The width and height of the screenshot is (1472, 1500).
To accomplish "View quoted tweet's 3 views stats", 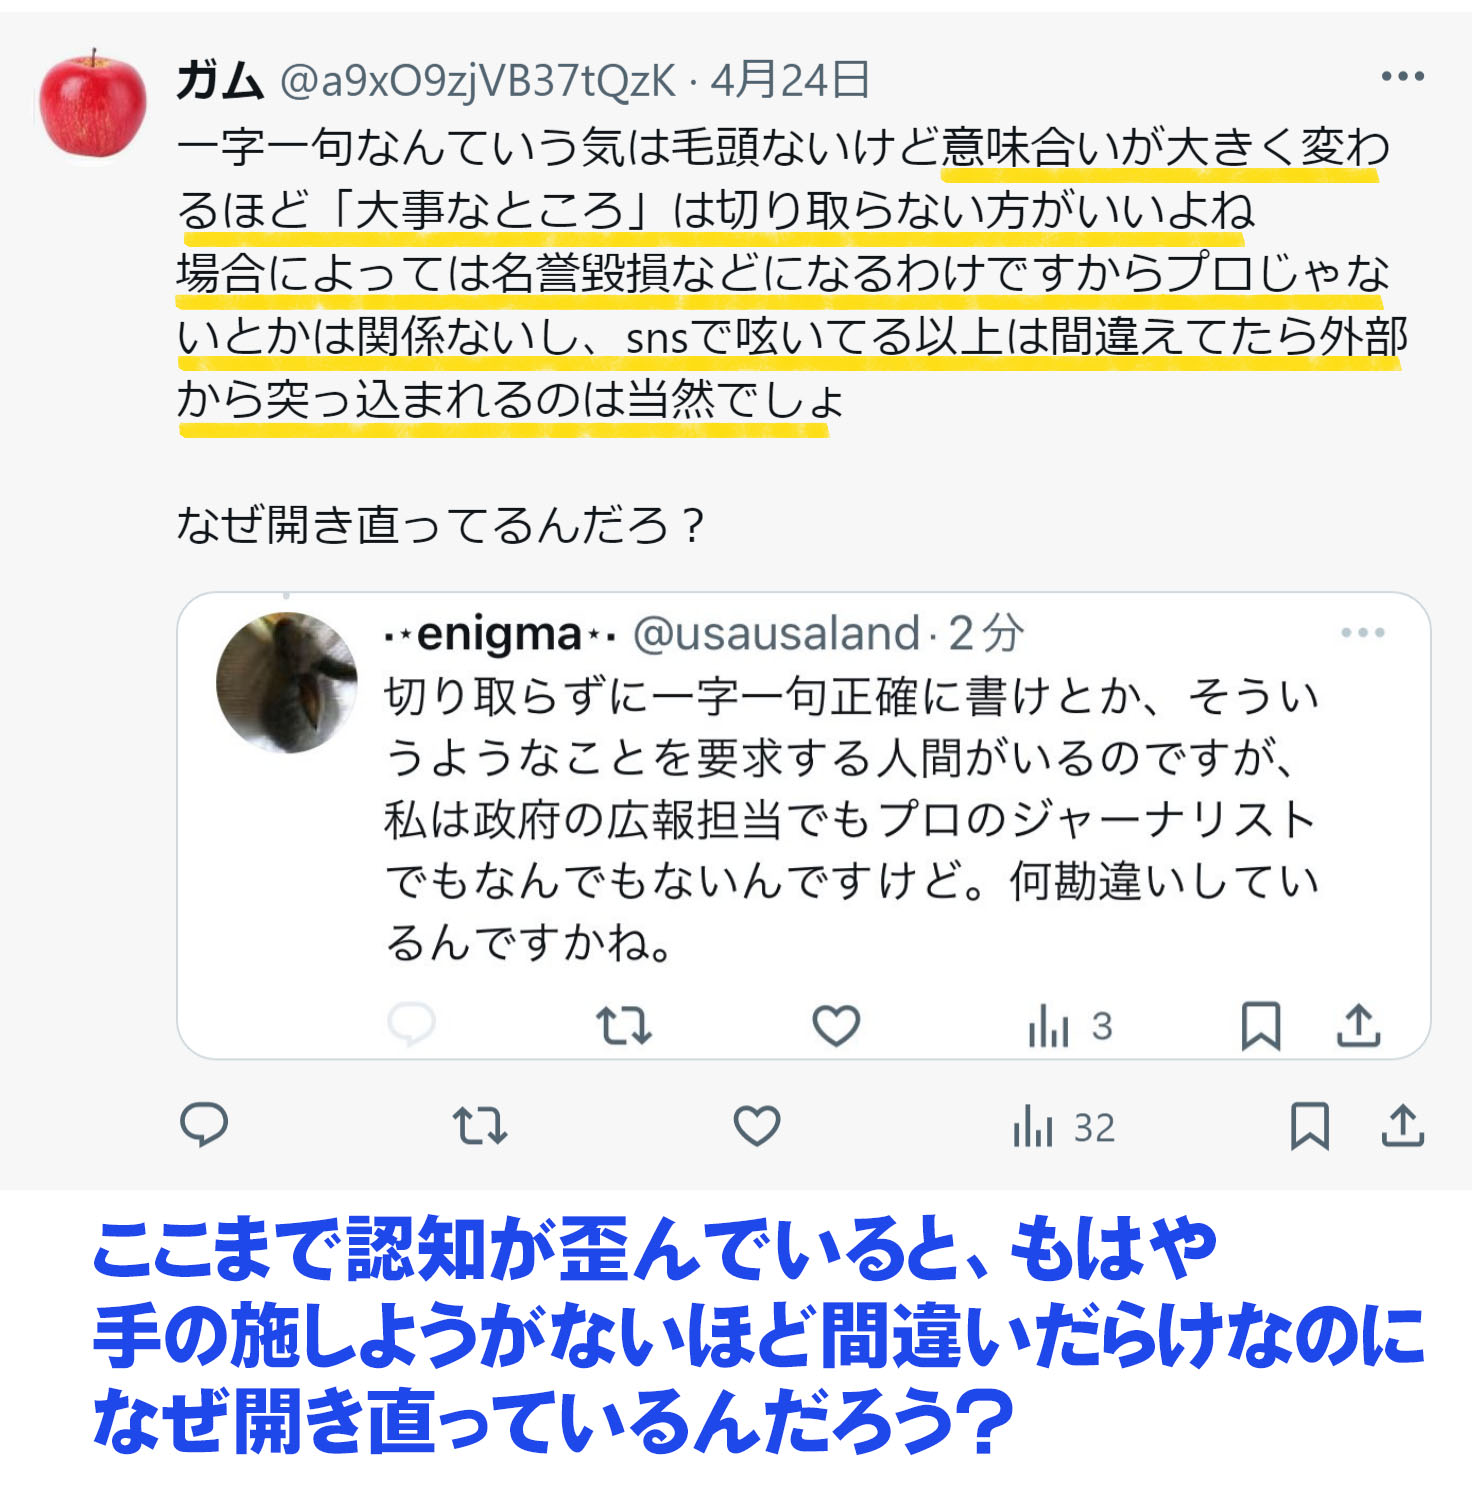I will pos(1070,1026).
